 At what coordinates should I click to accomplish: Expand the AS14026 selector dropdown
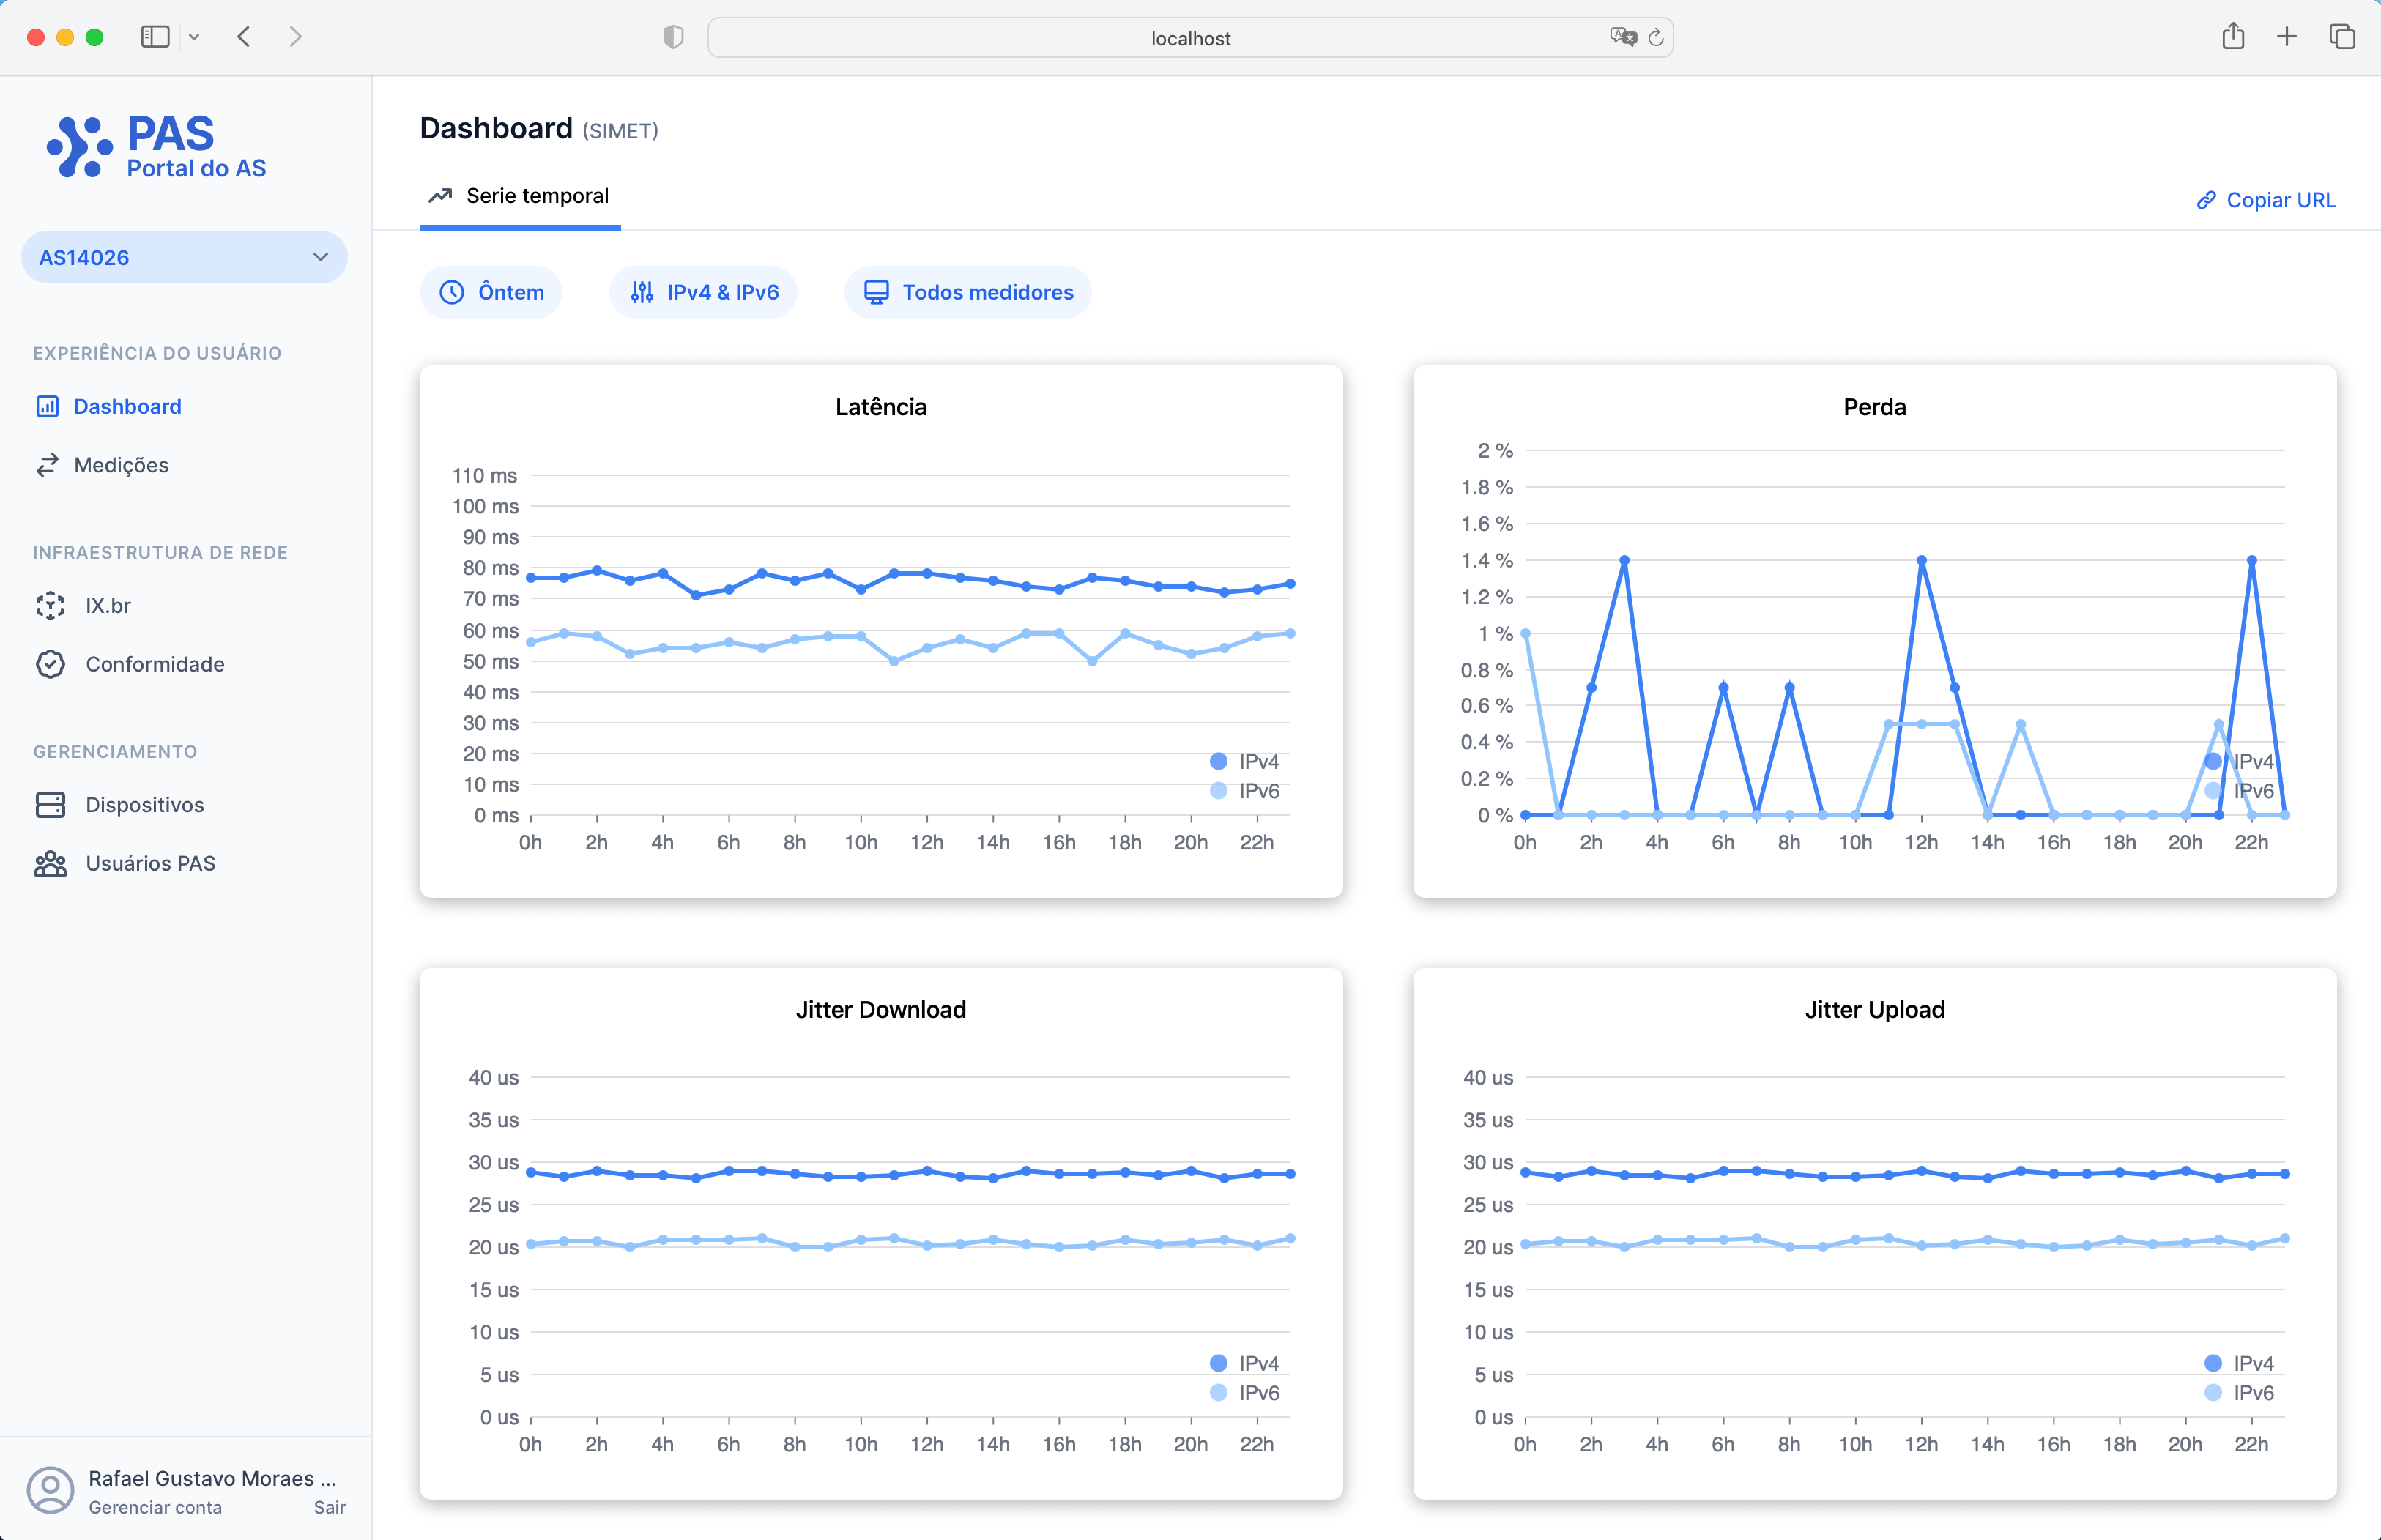click(184, 258)
